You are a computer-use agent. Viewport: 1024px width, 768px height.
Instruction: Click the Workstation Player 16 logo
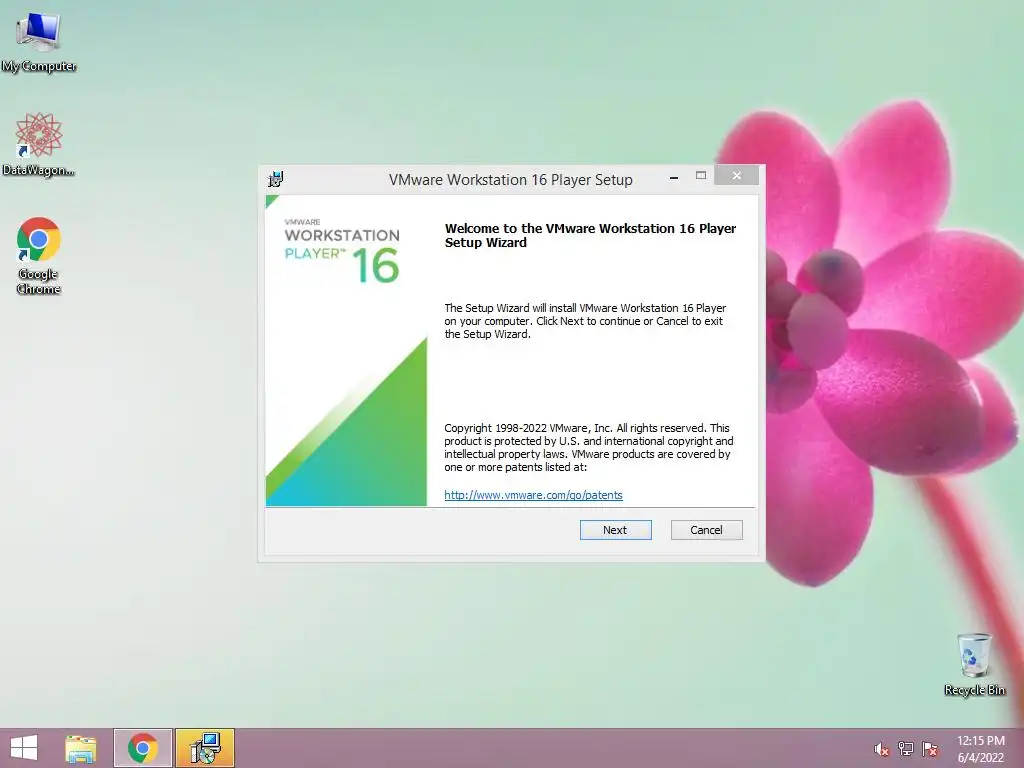342,251
